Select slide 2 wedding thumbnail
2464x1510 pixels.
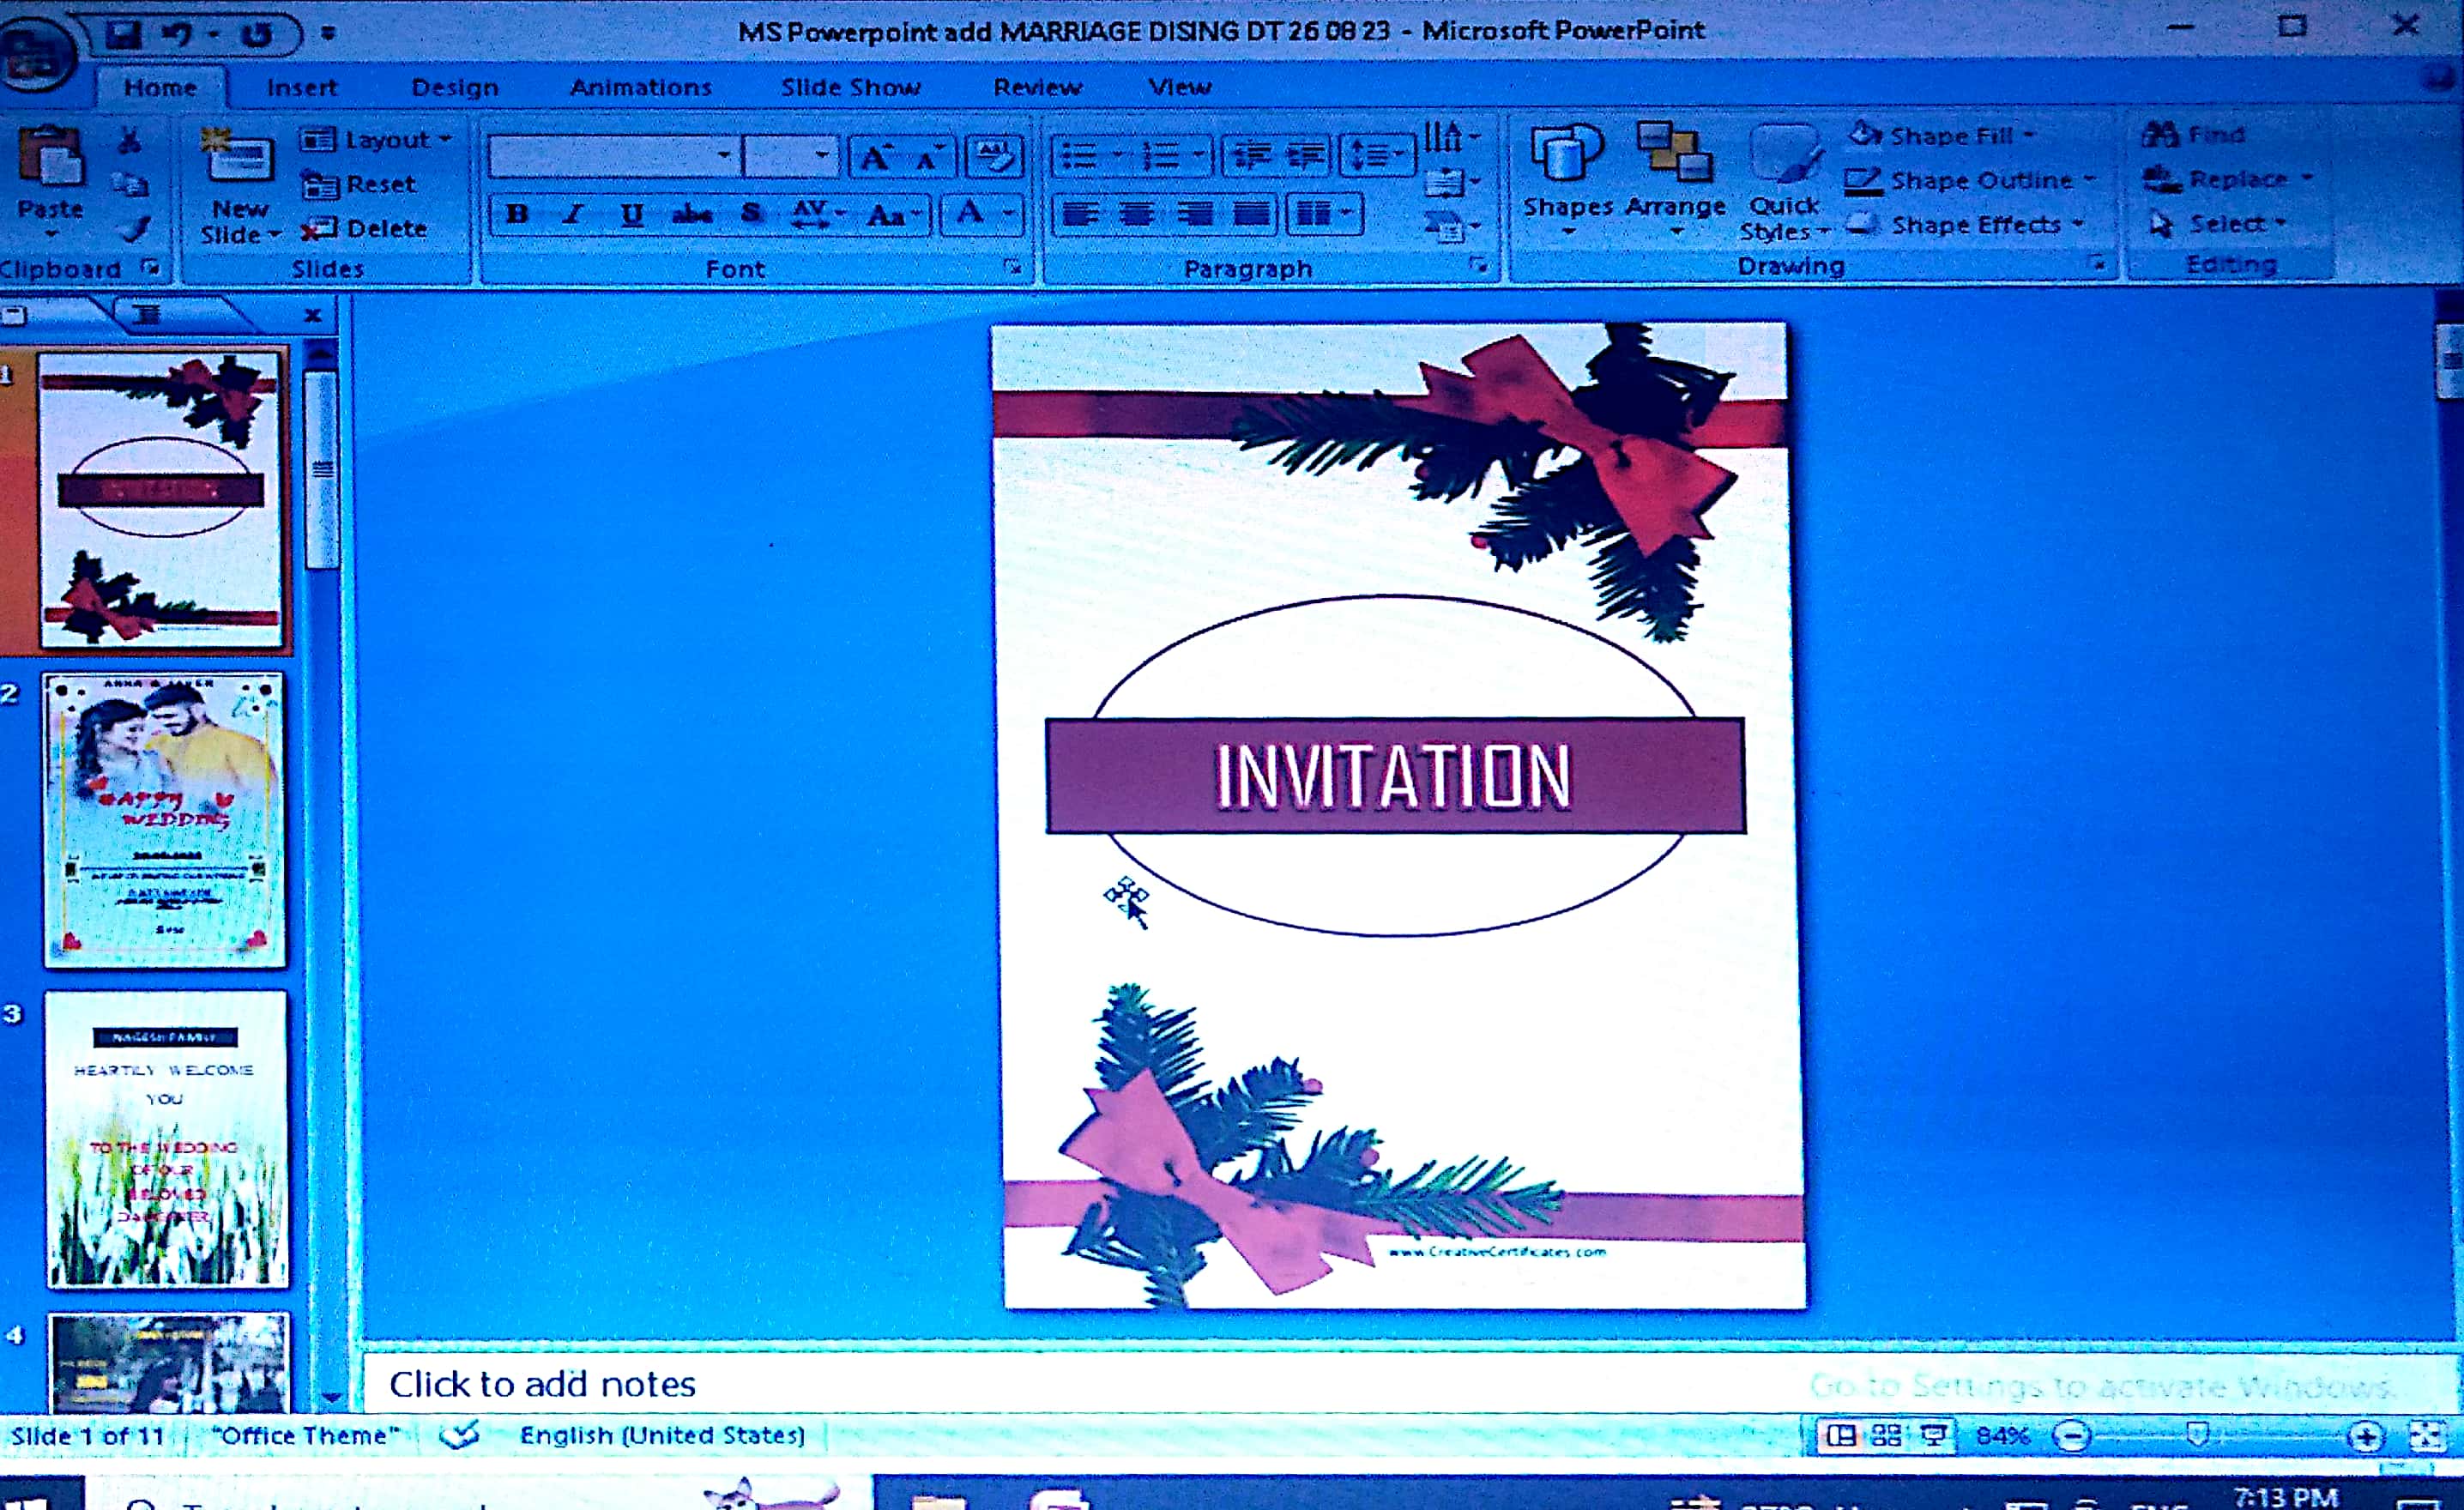(x=165, y=820)
